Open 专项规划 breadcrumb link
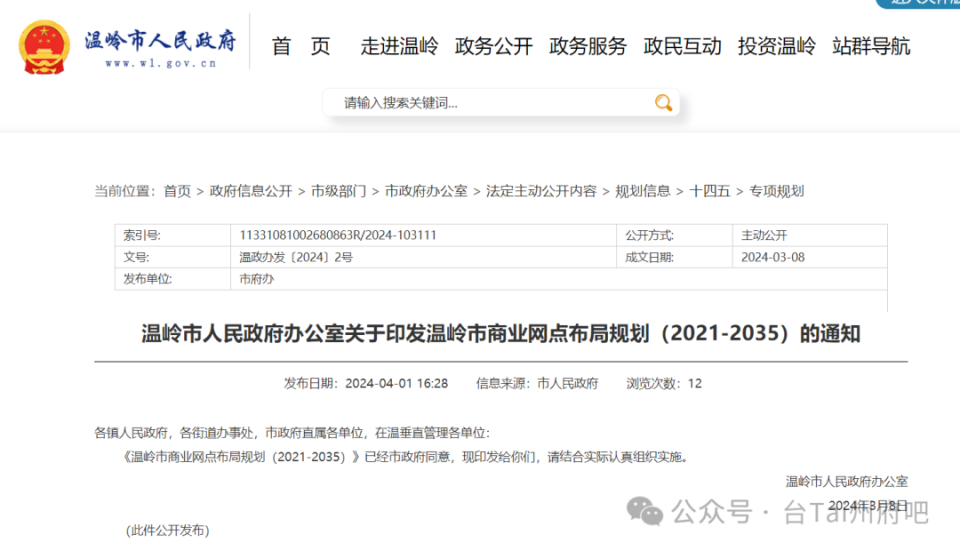The height and width of the screenshot is (551, 960). coord(776,191)
